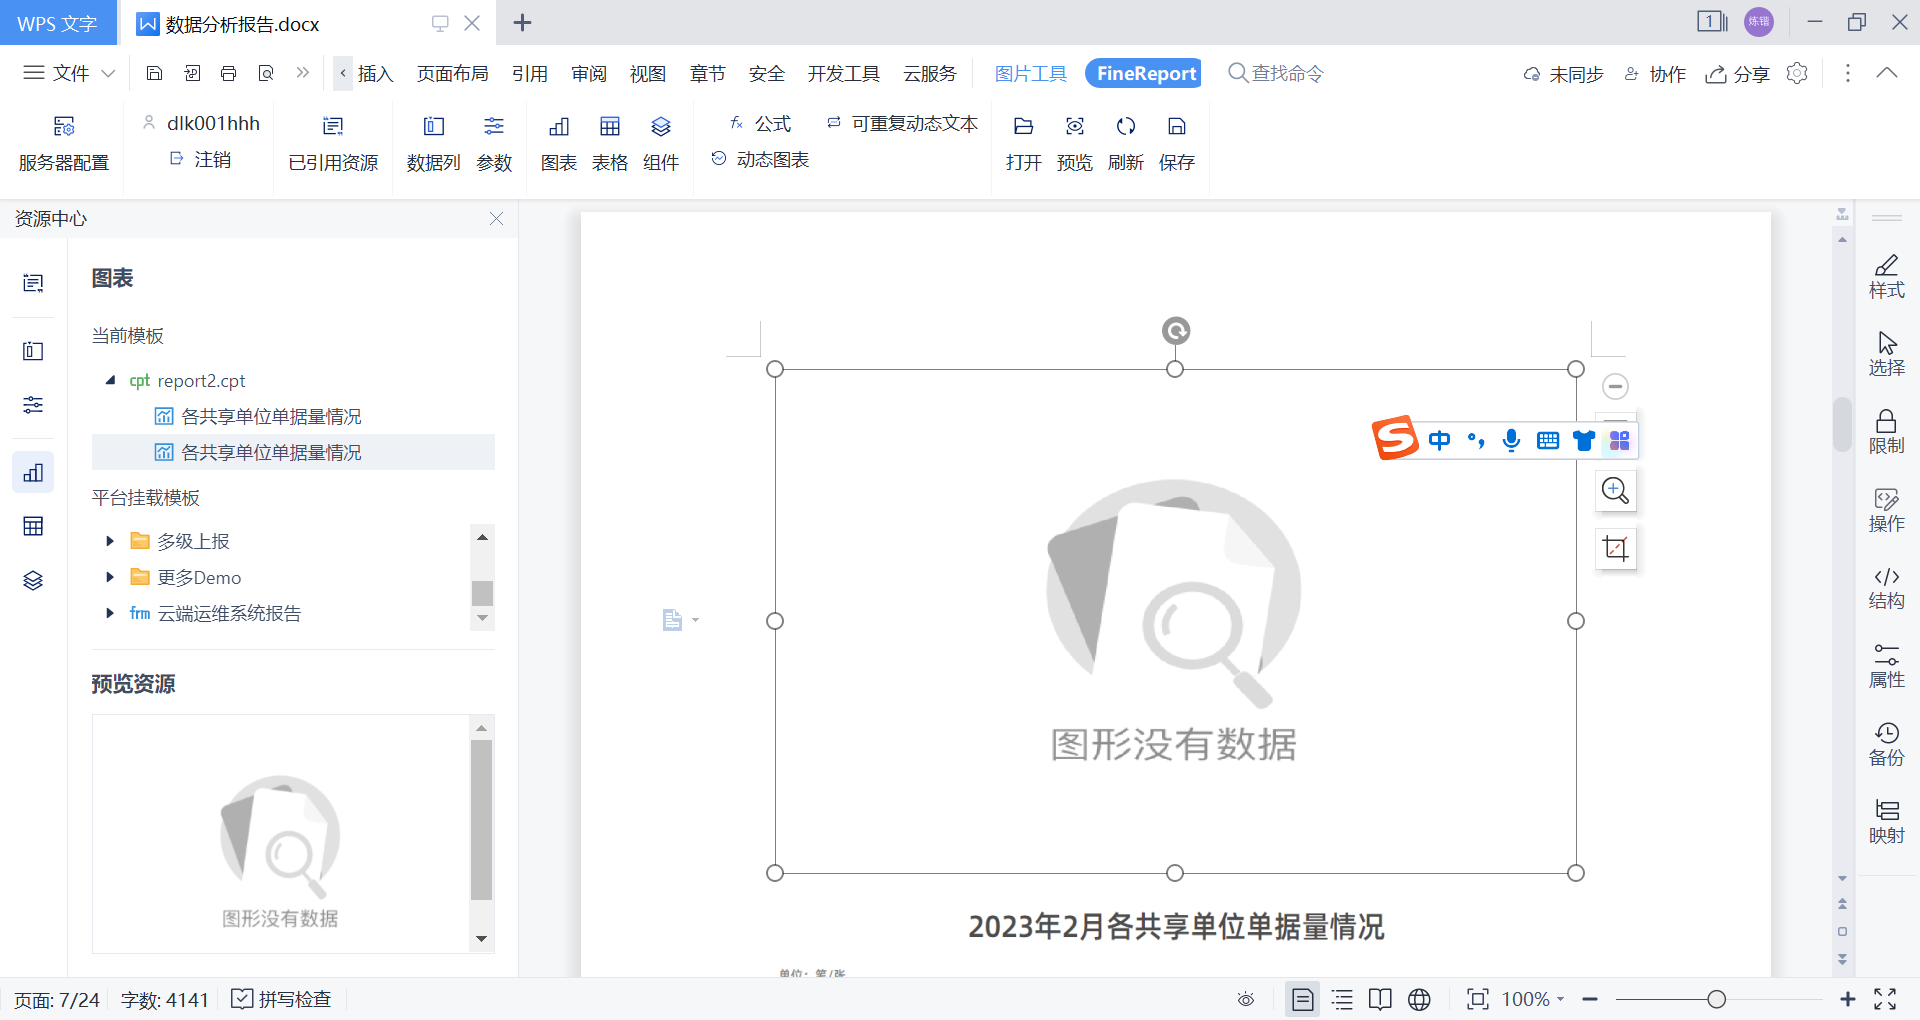1920x1020 pixels.
Task: Zoom the selected image with magnifier icon
Action: [1615, 490]
